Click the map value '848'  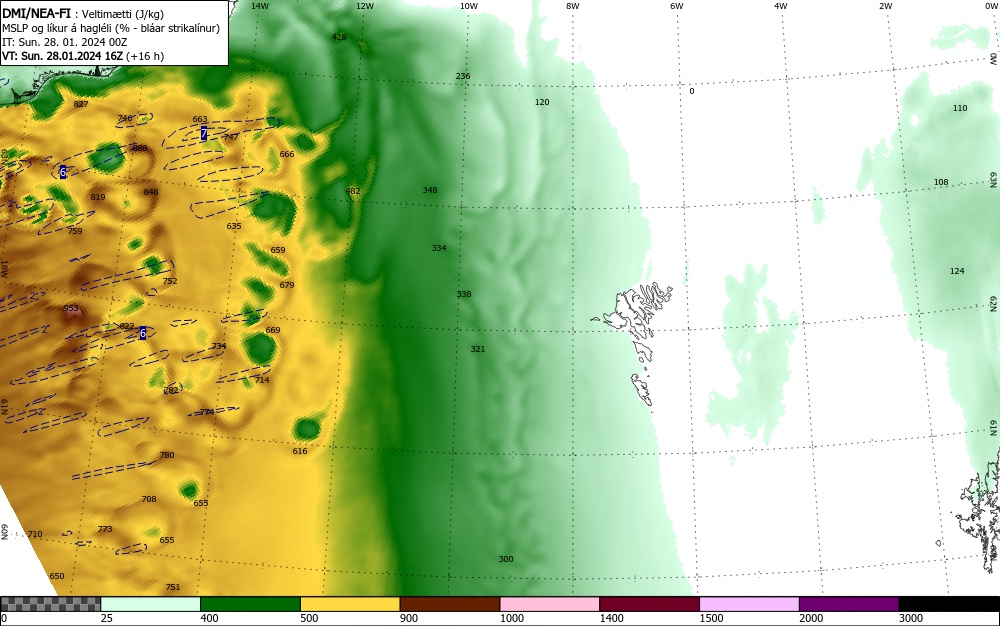click(x=151, y=193)
